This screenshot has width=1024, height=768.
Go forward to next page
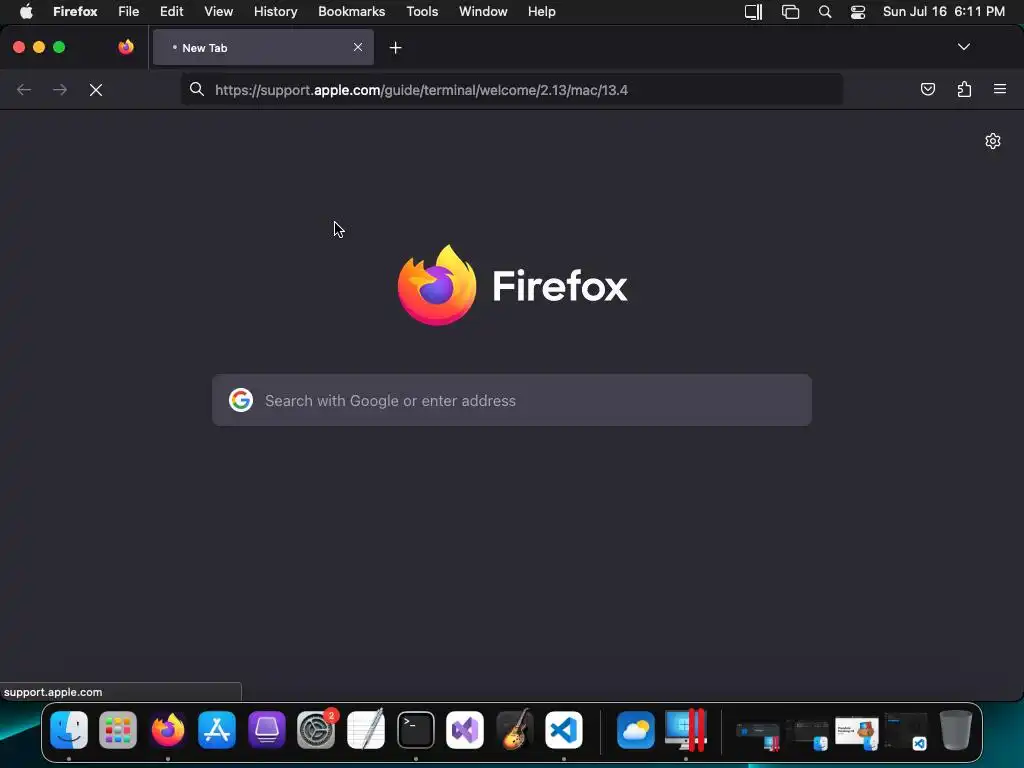coord(60,90)
